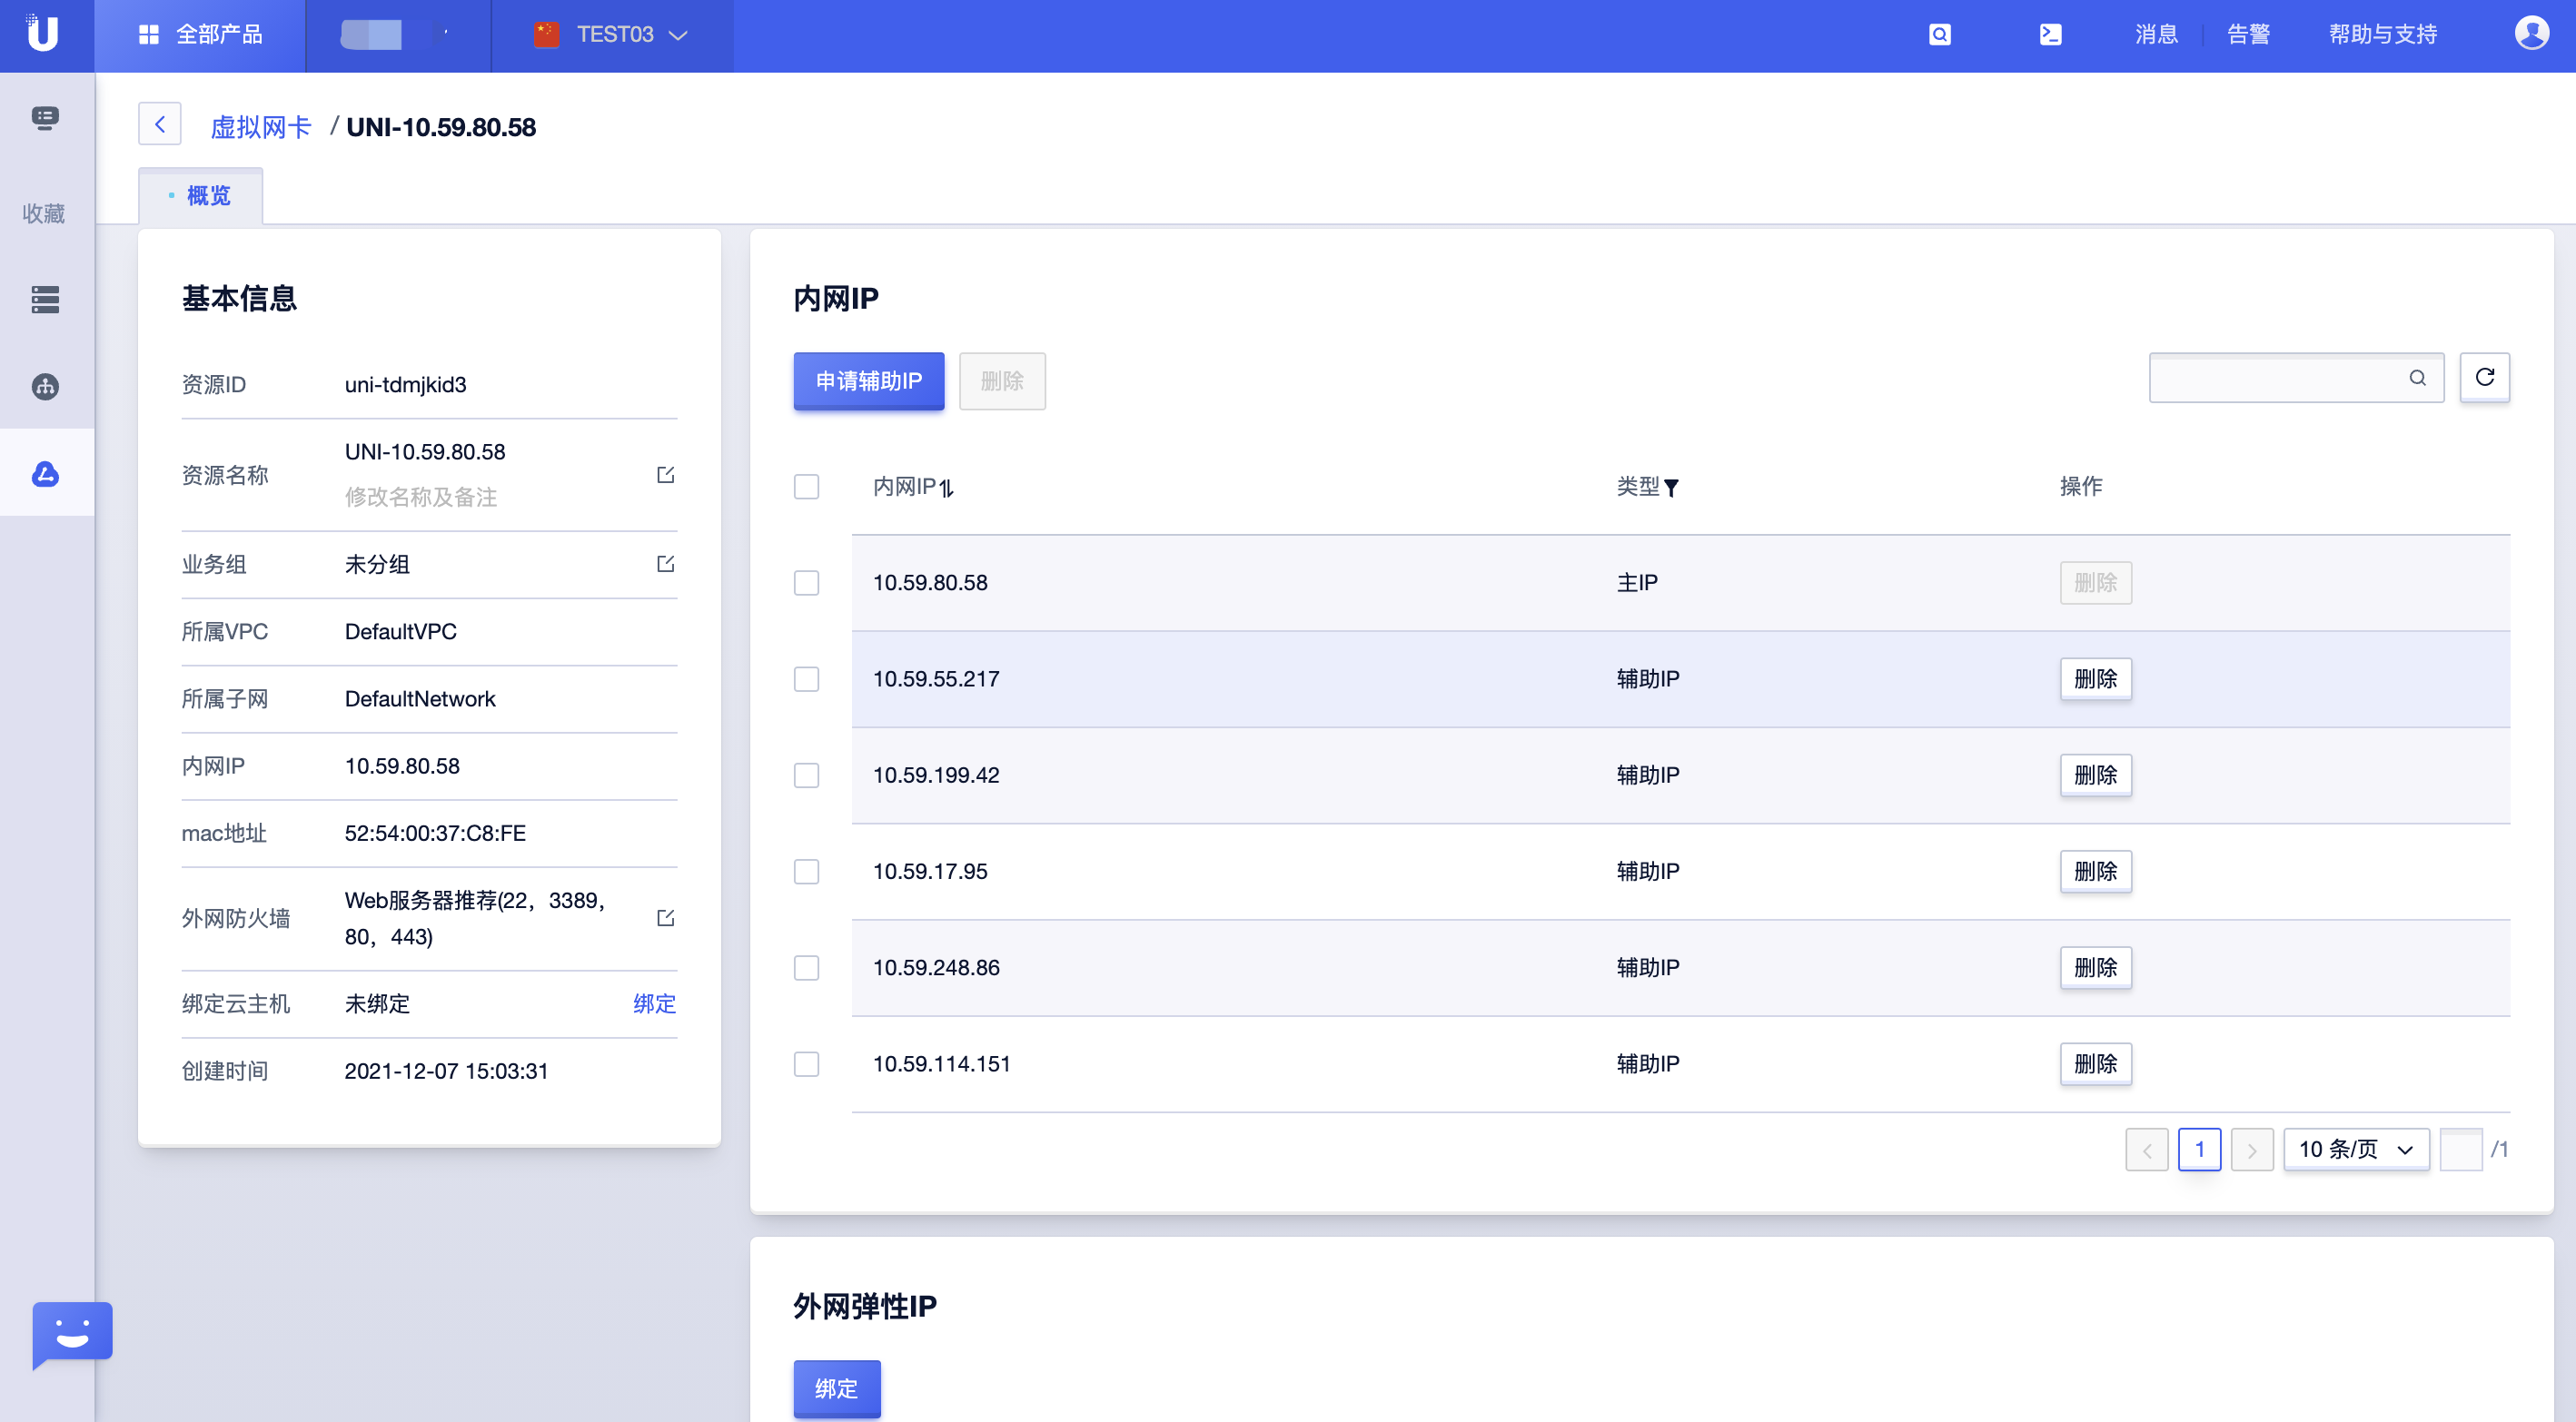
Task: Edit the 资源名称 name and remark
Action: pos(665,475)
